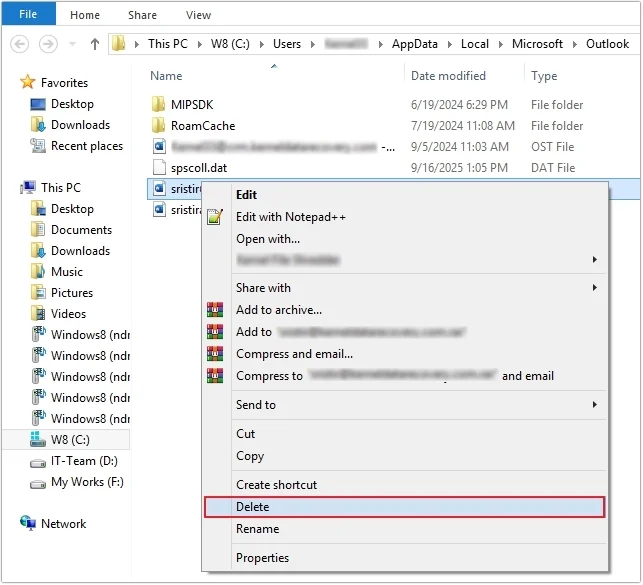
Task: Open Downloads under Favorites
Action: (x=80, y=125)
